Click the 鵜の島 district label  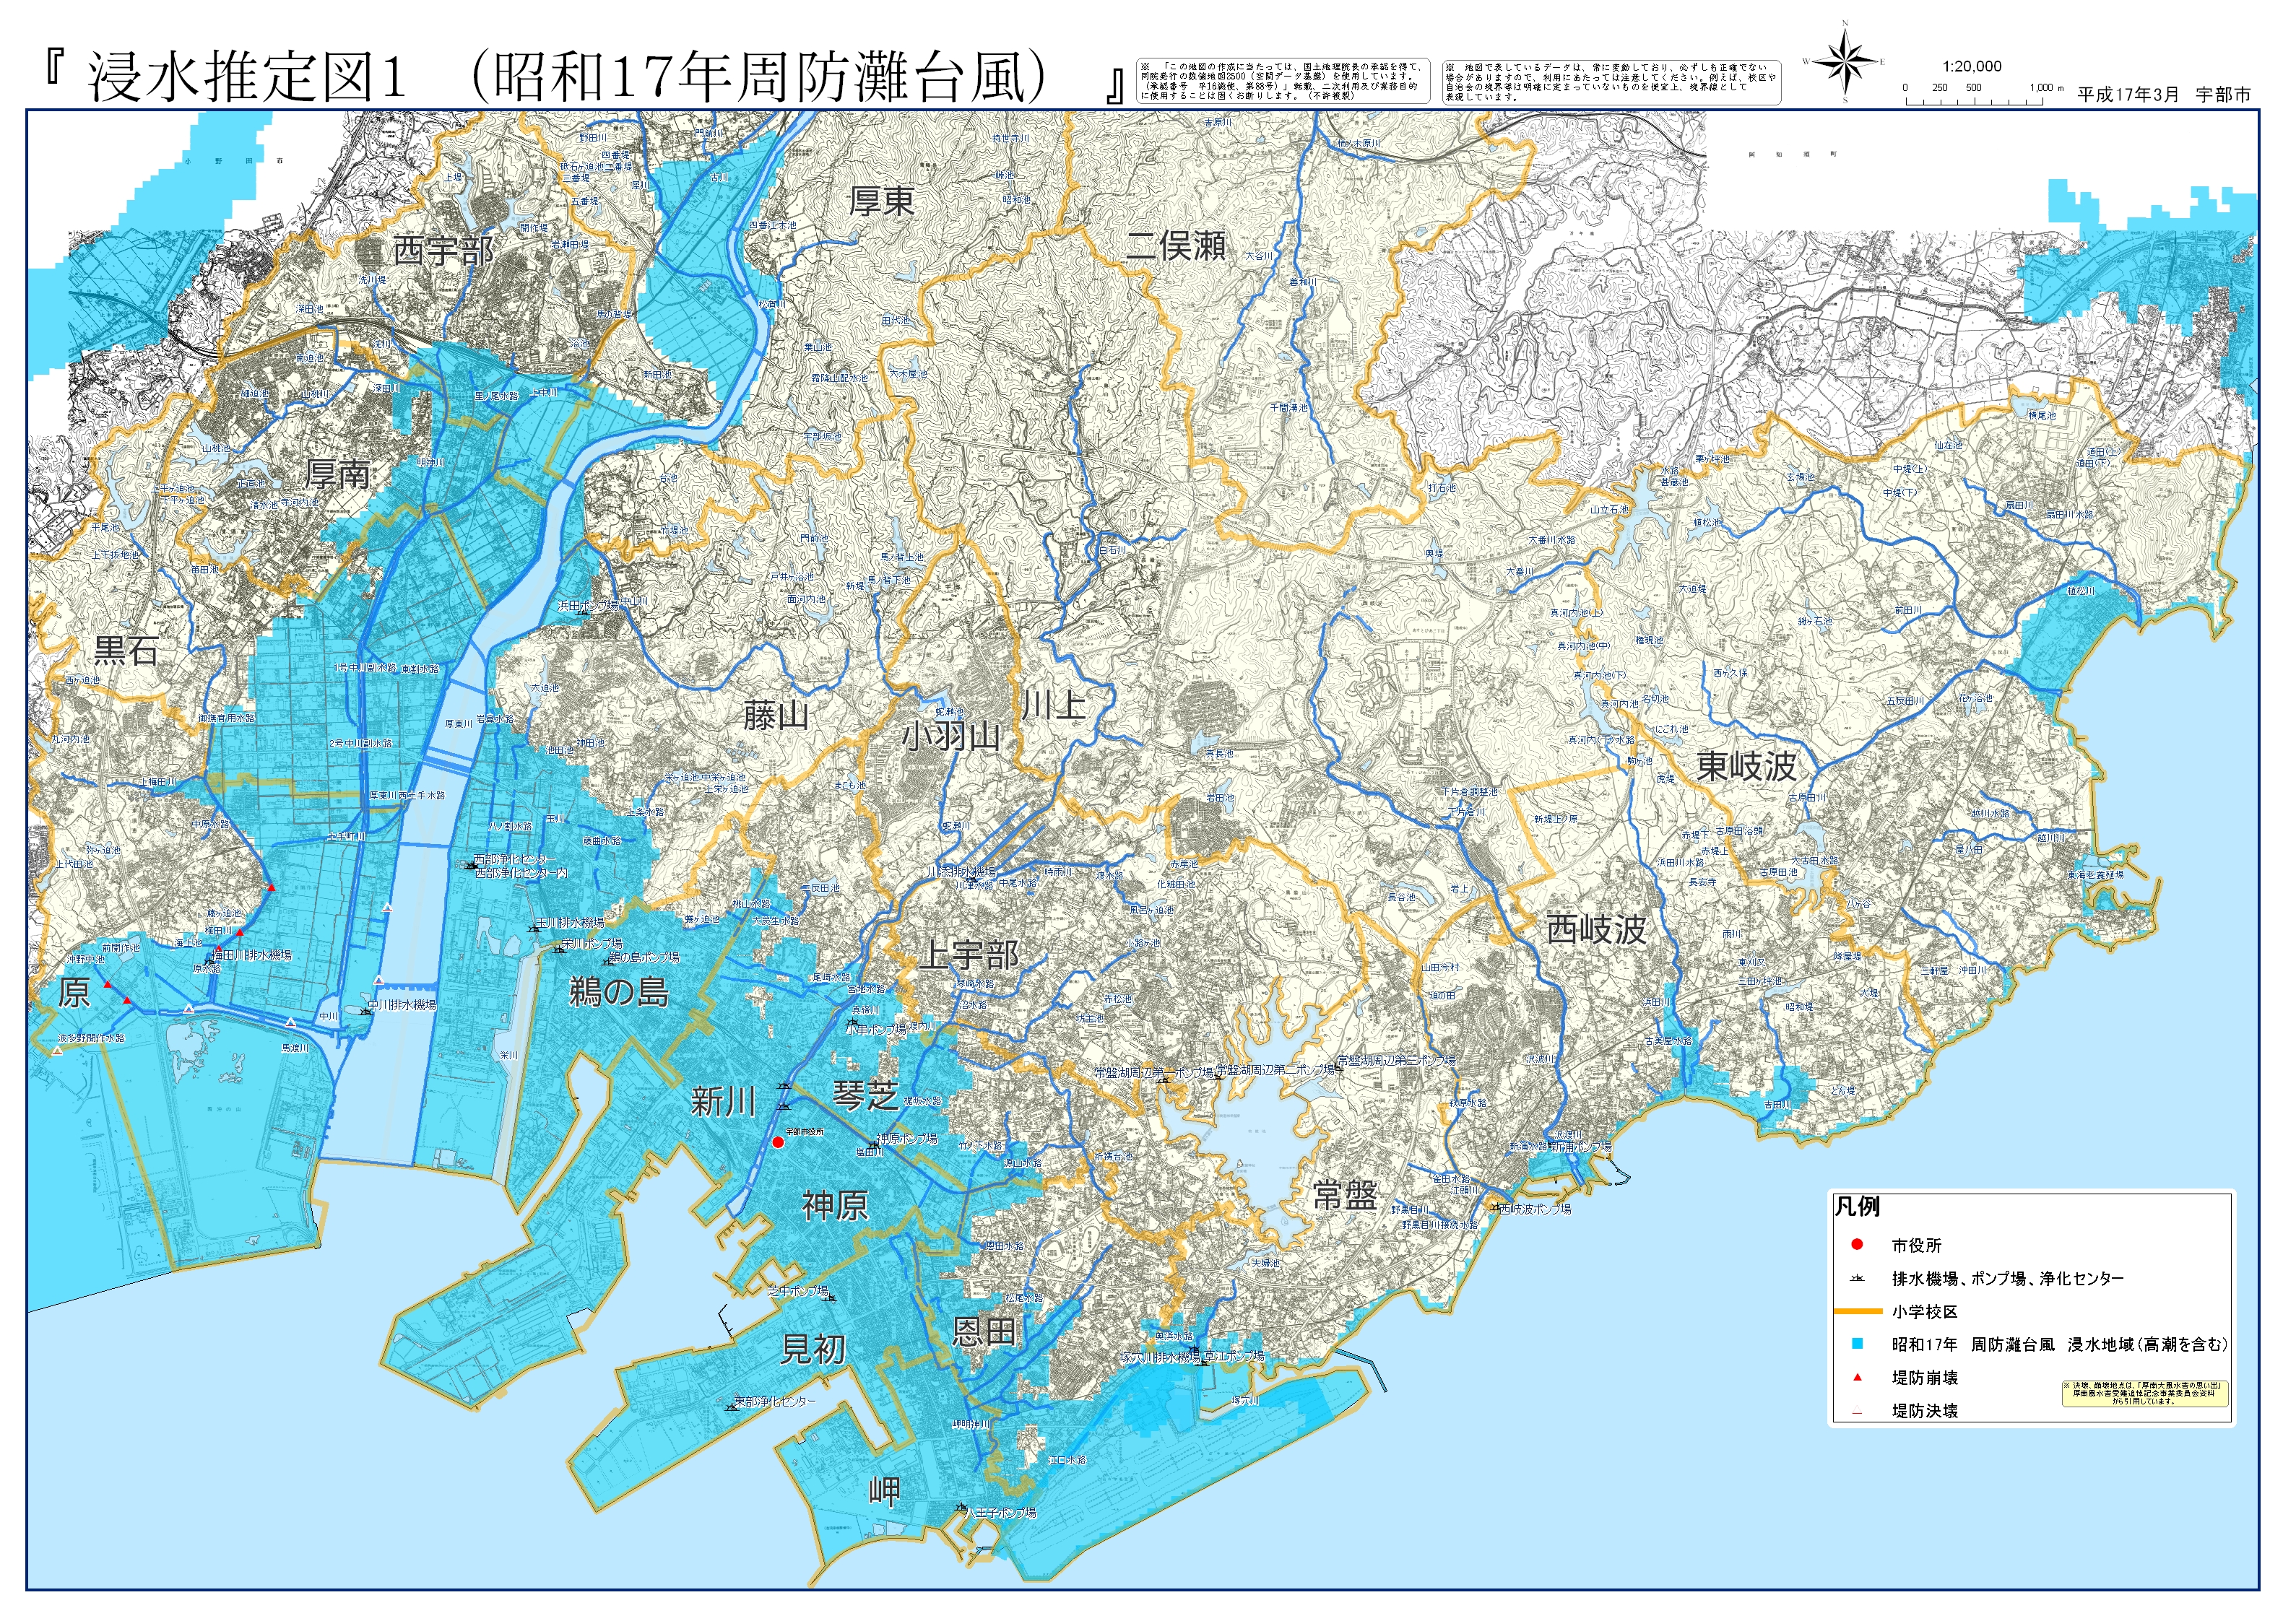click(618, 992)
